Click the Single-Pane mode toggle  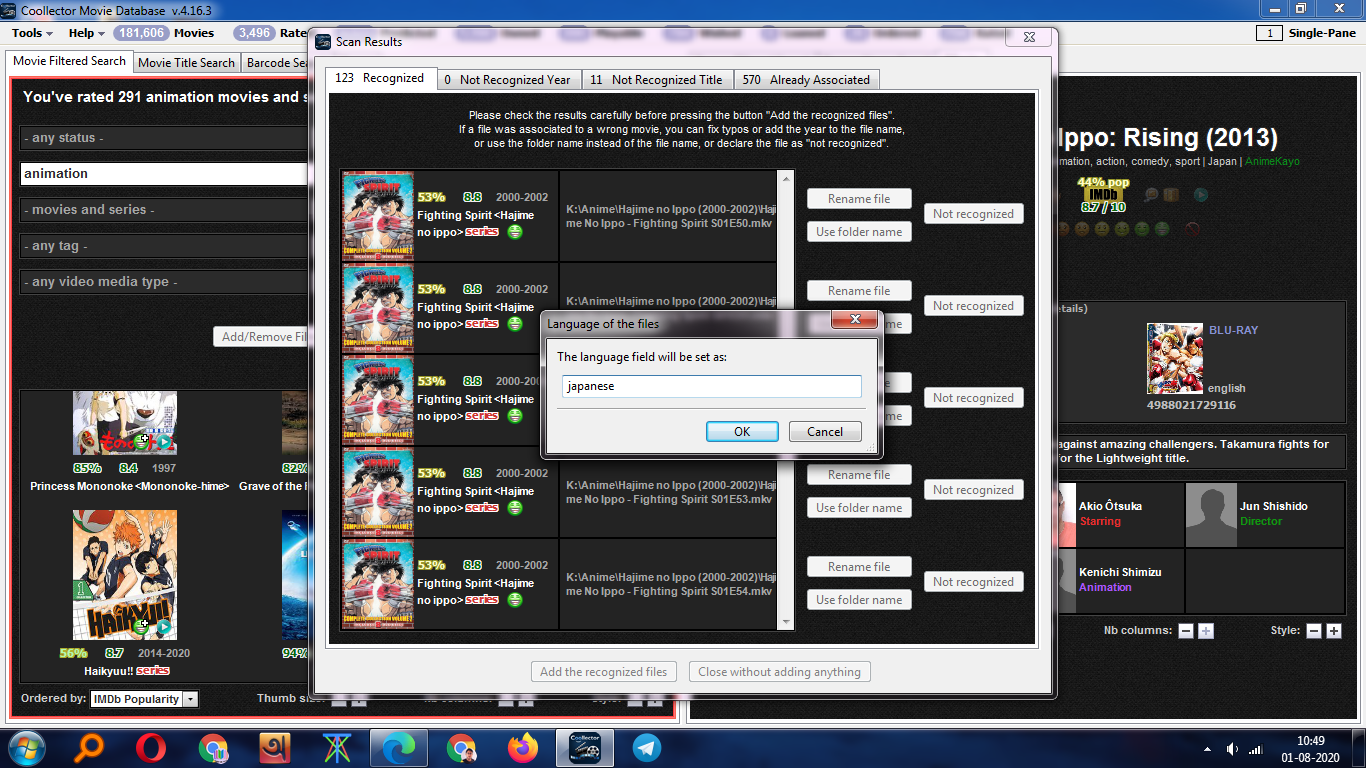click(x=1306, y=33)
